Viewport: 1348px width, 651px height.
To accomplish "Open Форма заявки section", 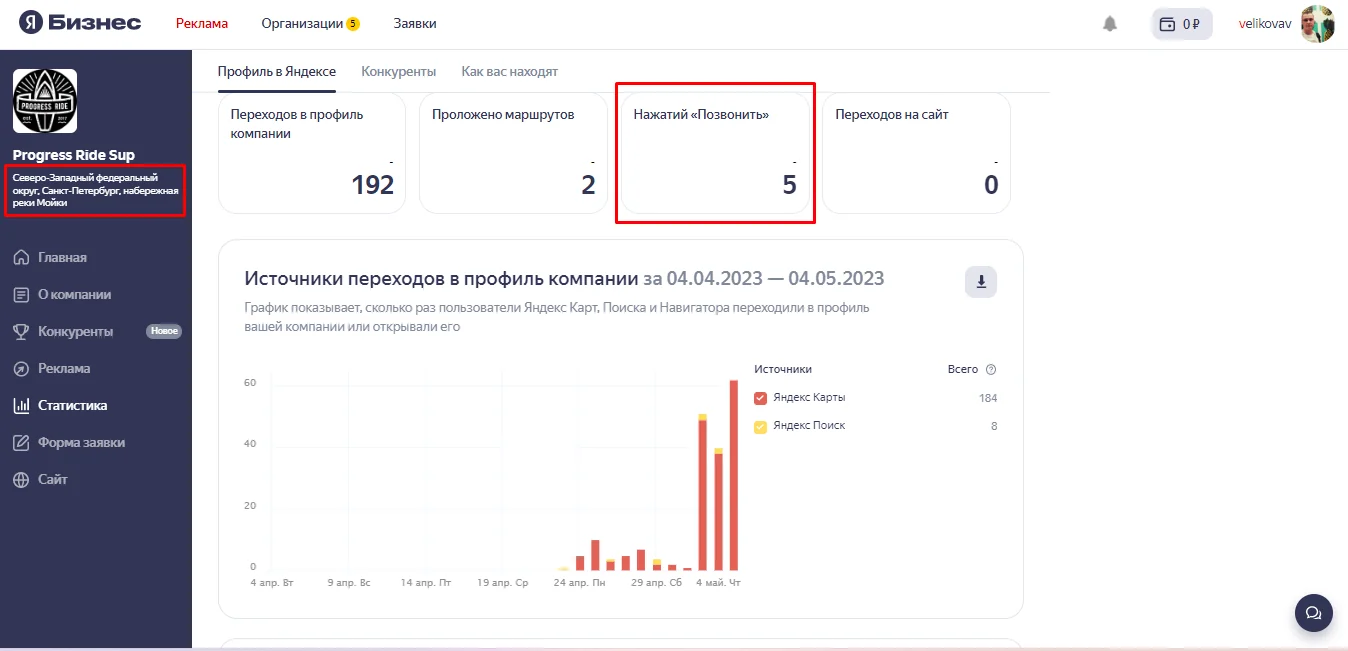I will click(82, 442).
